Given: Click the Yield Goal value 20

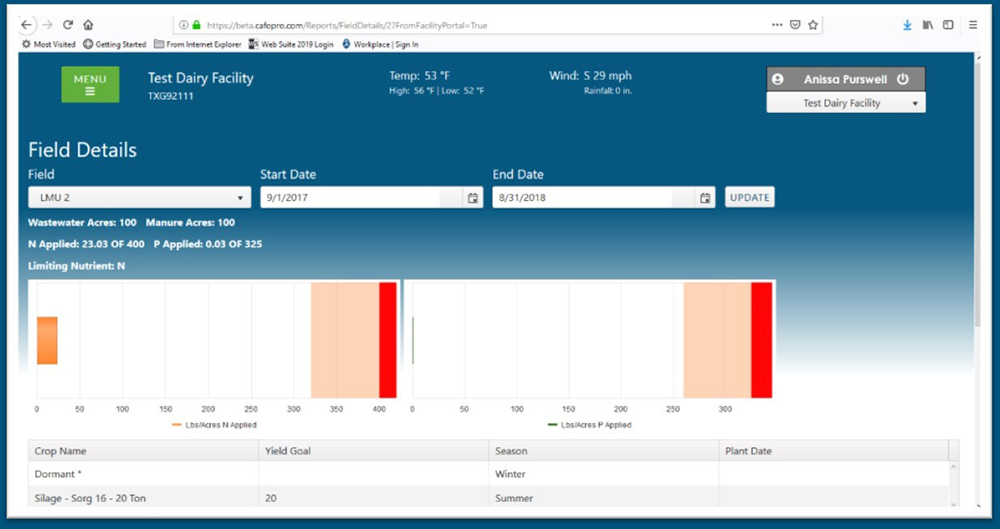Looking at the screenshot, I should pos(270,498).
